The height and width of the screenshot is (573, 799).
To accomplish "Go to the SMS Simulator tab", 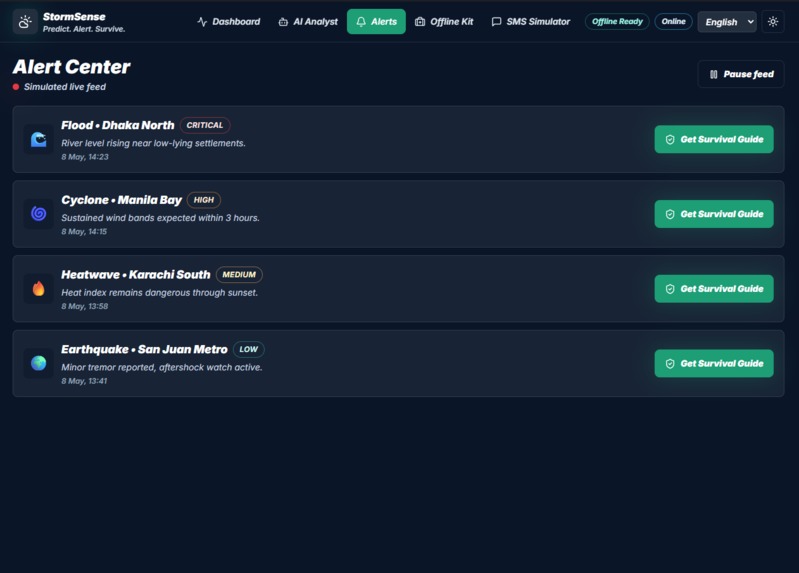I will click(530, 21).
